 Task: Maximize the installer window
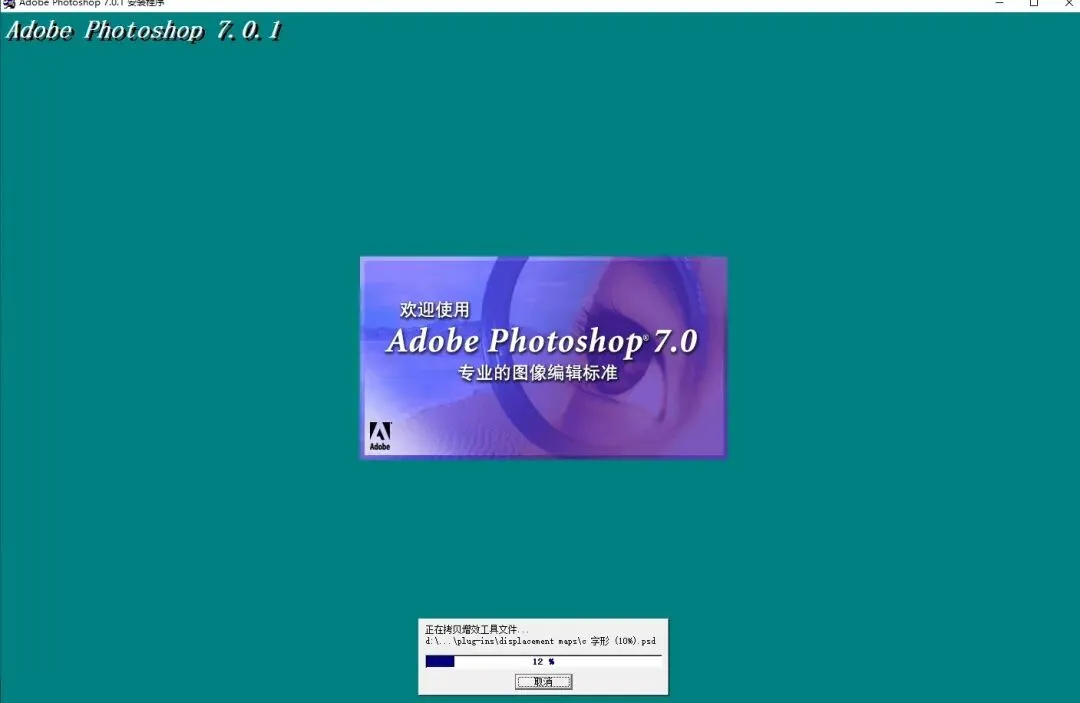(1034, 3)
